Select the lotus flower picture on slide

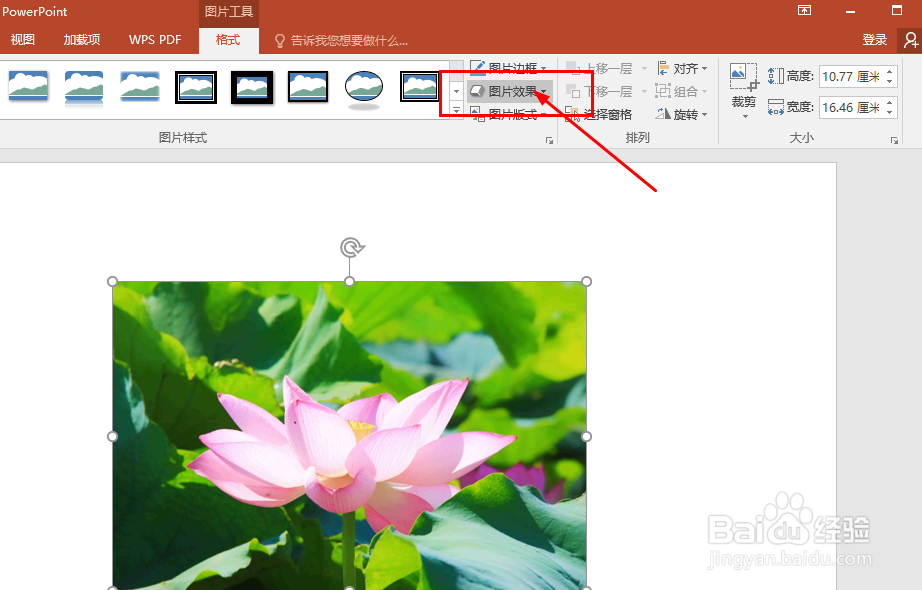click(x=349, y=436)
